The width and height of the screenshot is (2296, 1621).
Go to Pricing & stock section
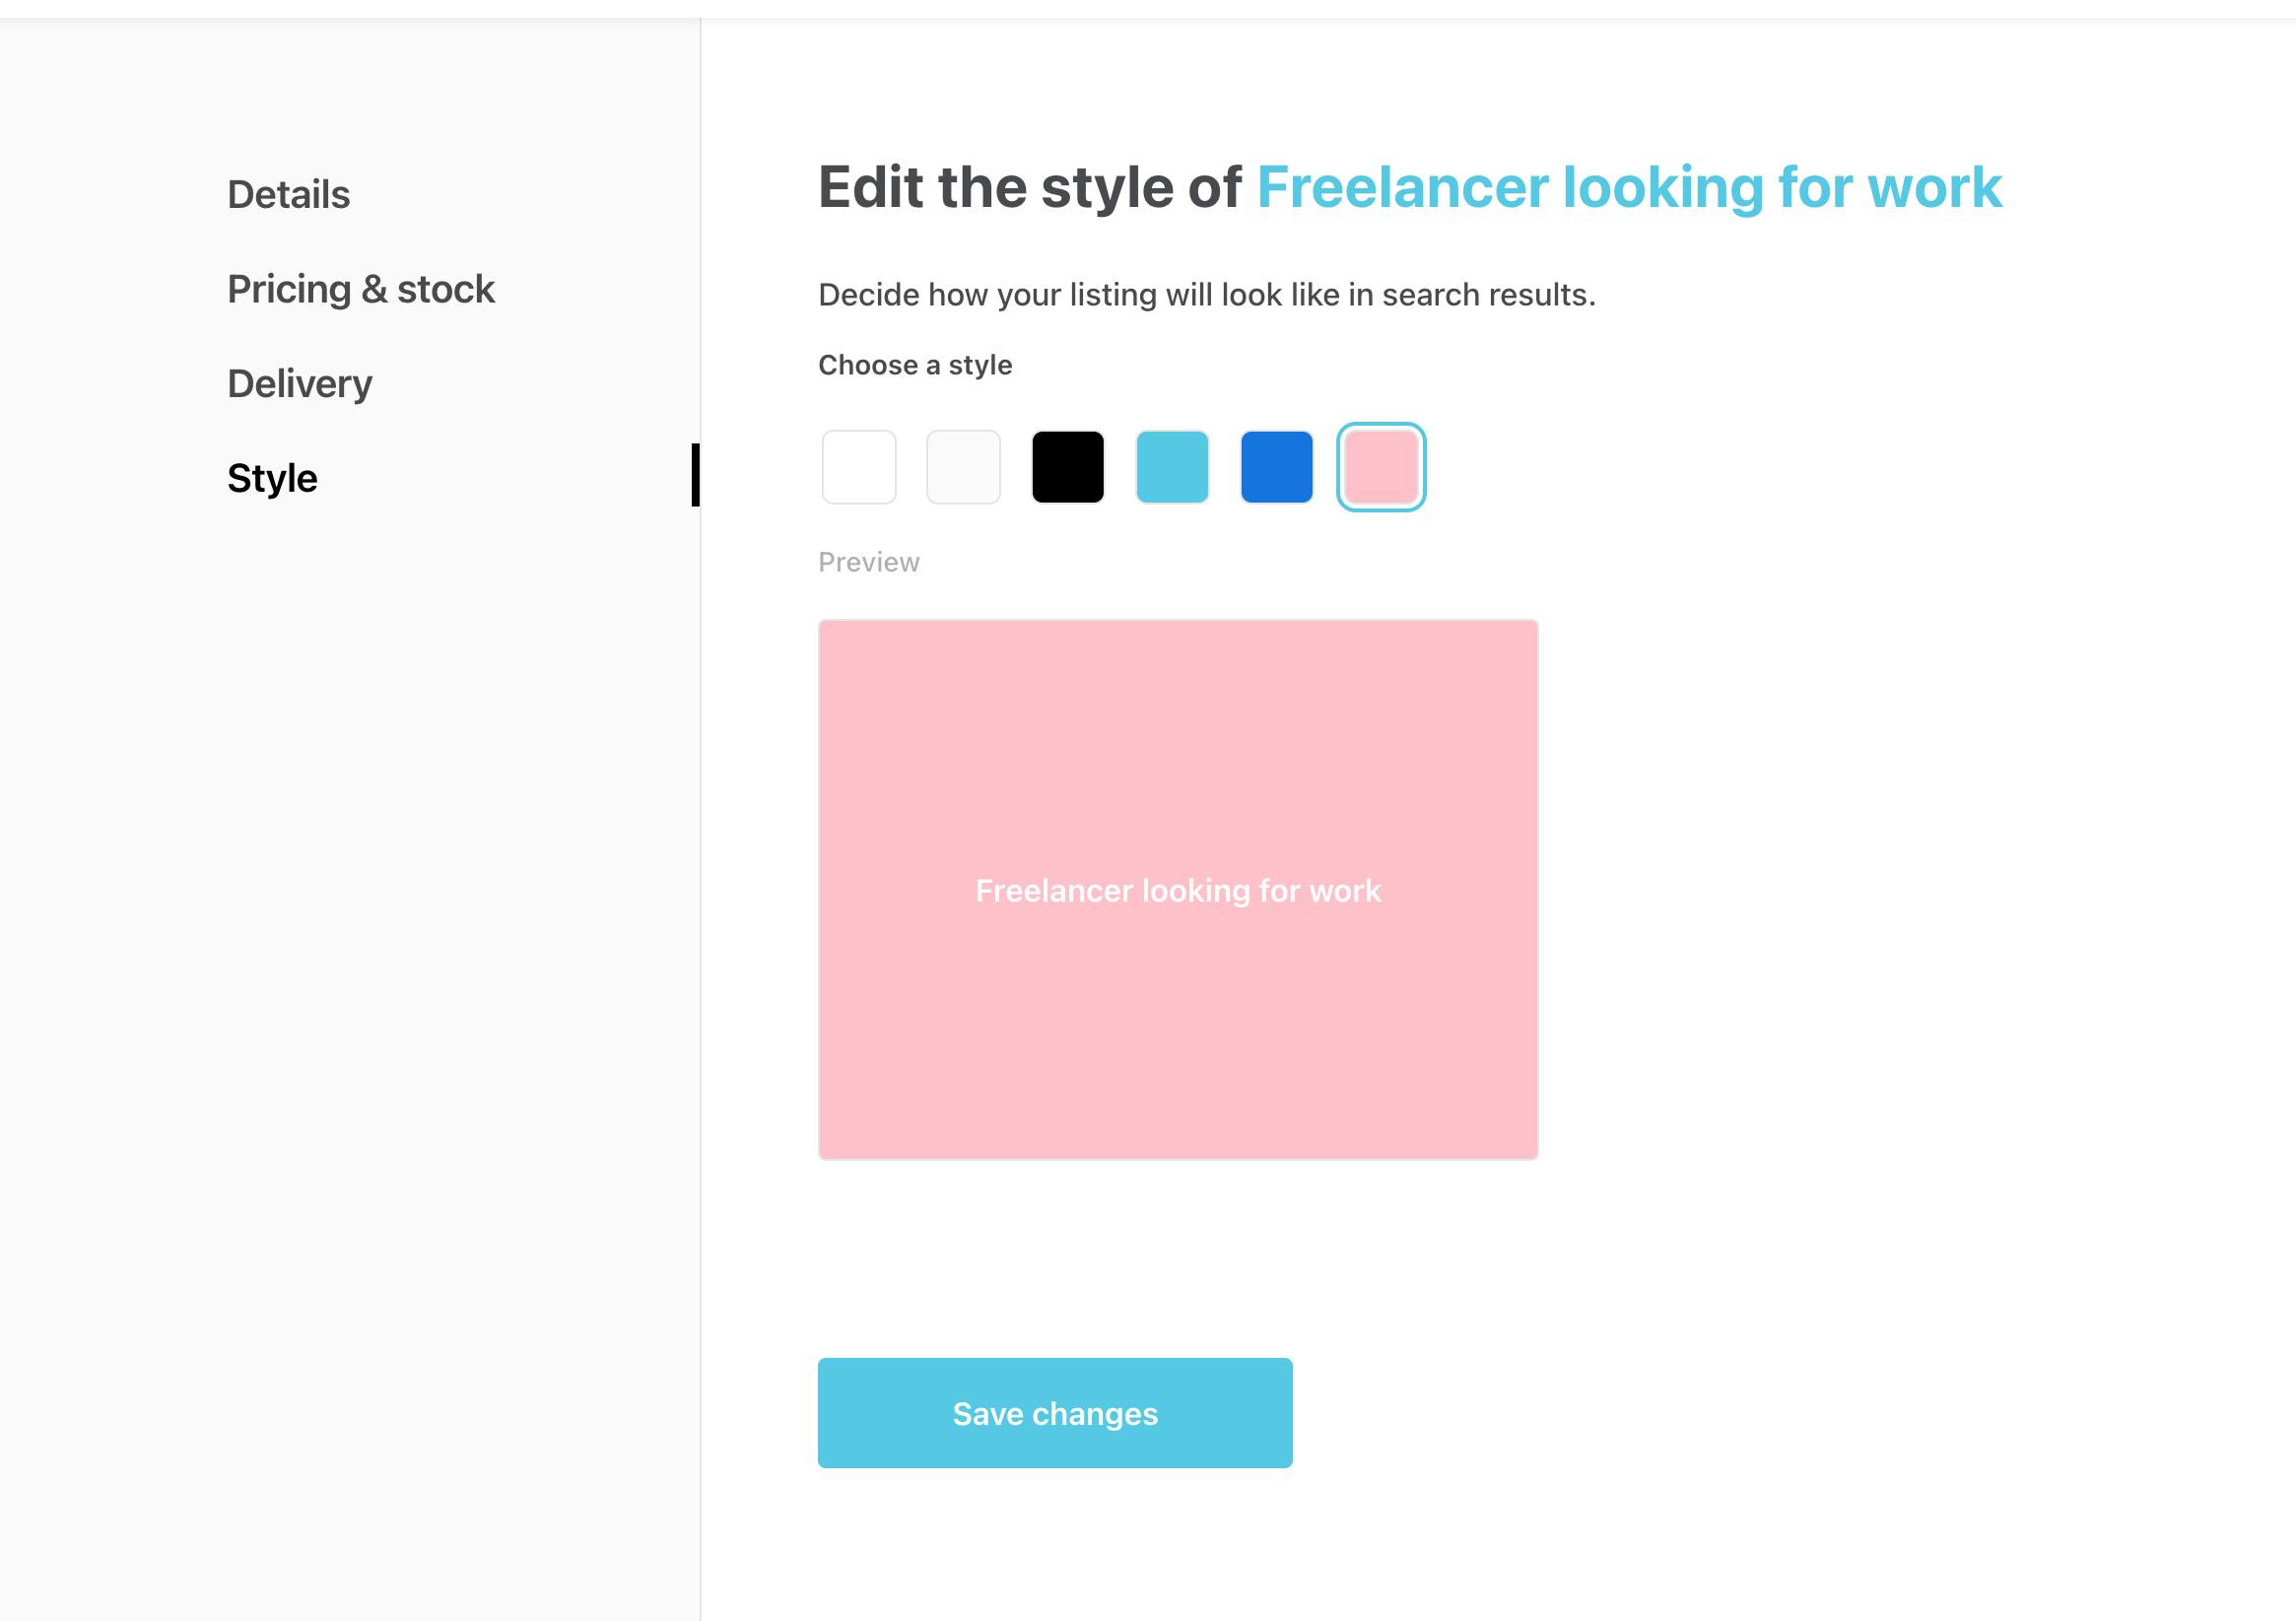point(360,289)
